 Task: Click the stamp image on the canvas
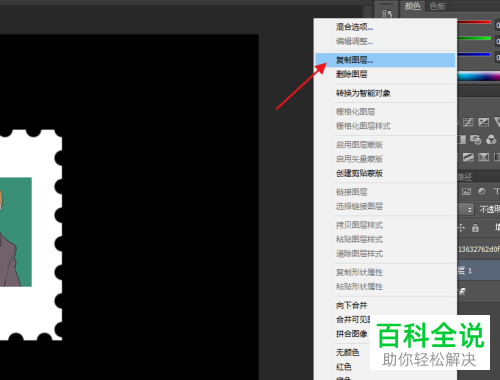tap(31, 235)
